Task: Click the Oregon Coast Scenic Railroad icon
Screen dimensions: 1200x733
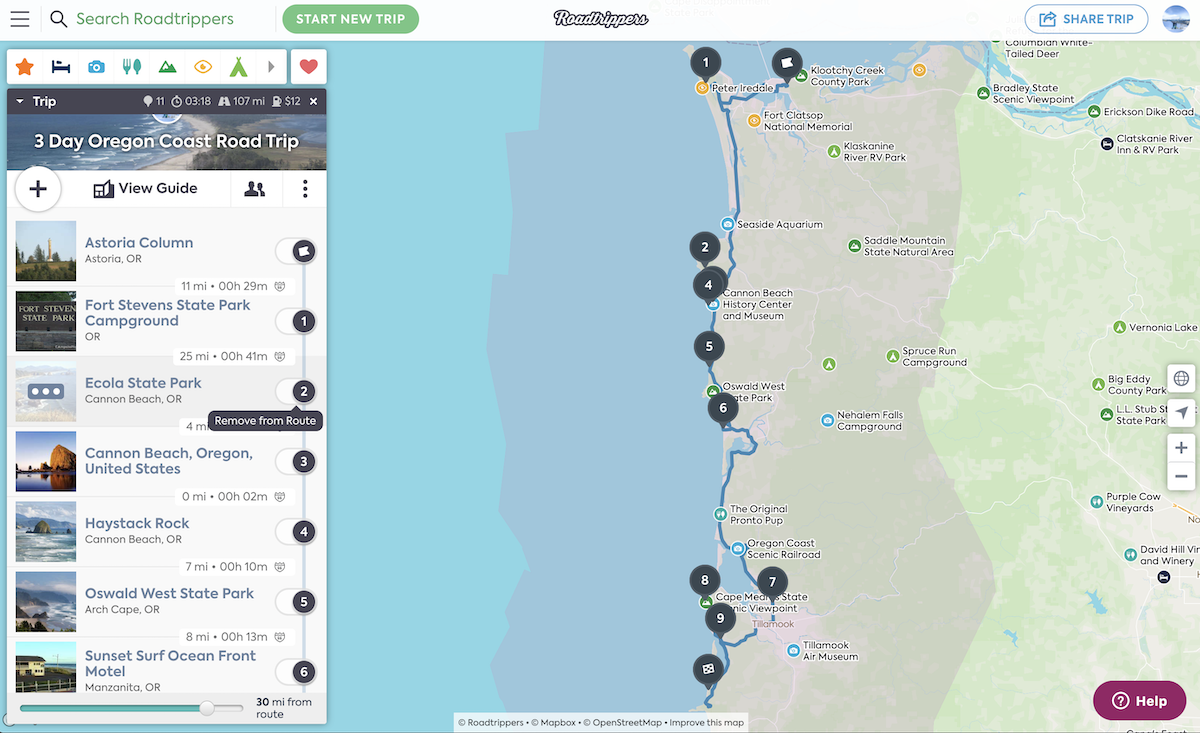Action: click(x=738, y=548)
